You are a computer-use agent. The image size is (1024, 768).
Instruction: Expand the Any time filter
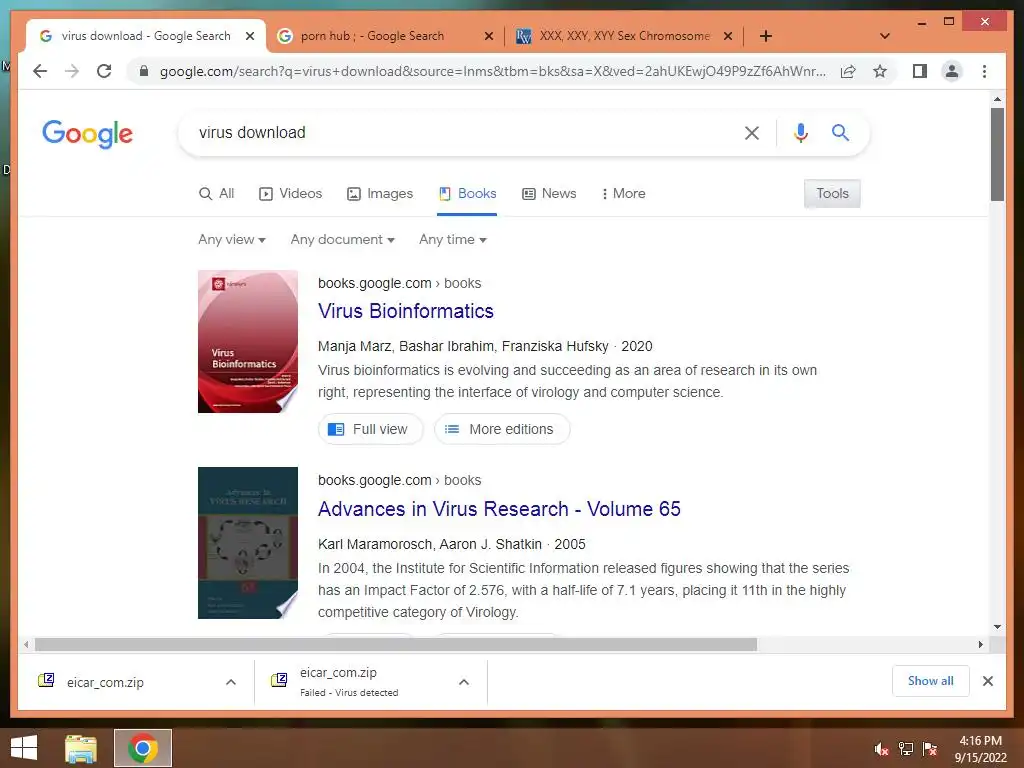coord(453,240)
